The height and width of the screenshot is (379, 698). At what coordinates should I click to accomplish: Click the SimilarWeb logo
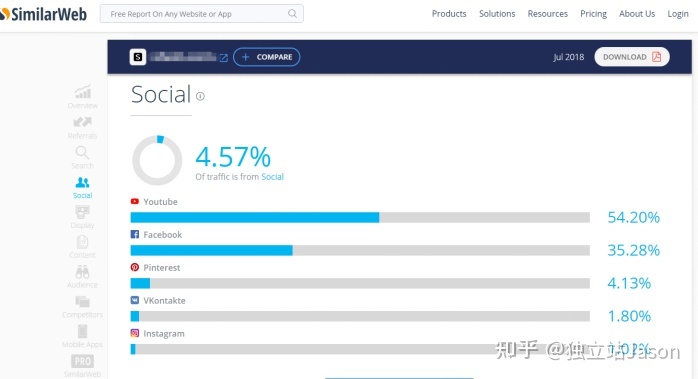[43, 14]
